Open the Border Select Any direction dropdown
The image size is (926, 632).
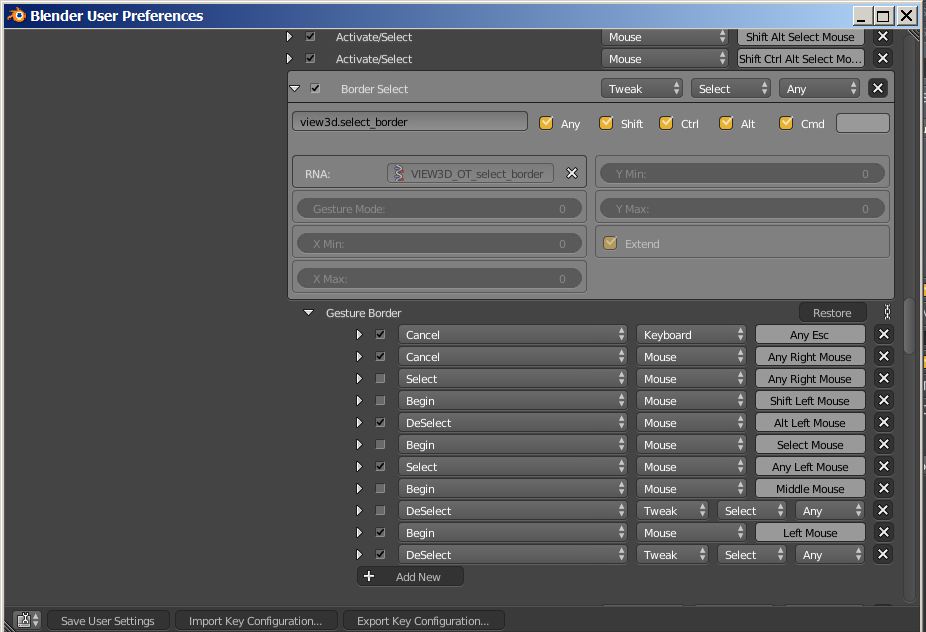pyautogui.click(x=819, y=89)
